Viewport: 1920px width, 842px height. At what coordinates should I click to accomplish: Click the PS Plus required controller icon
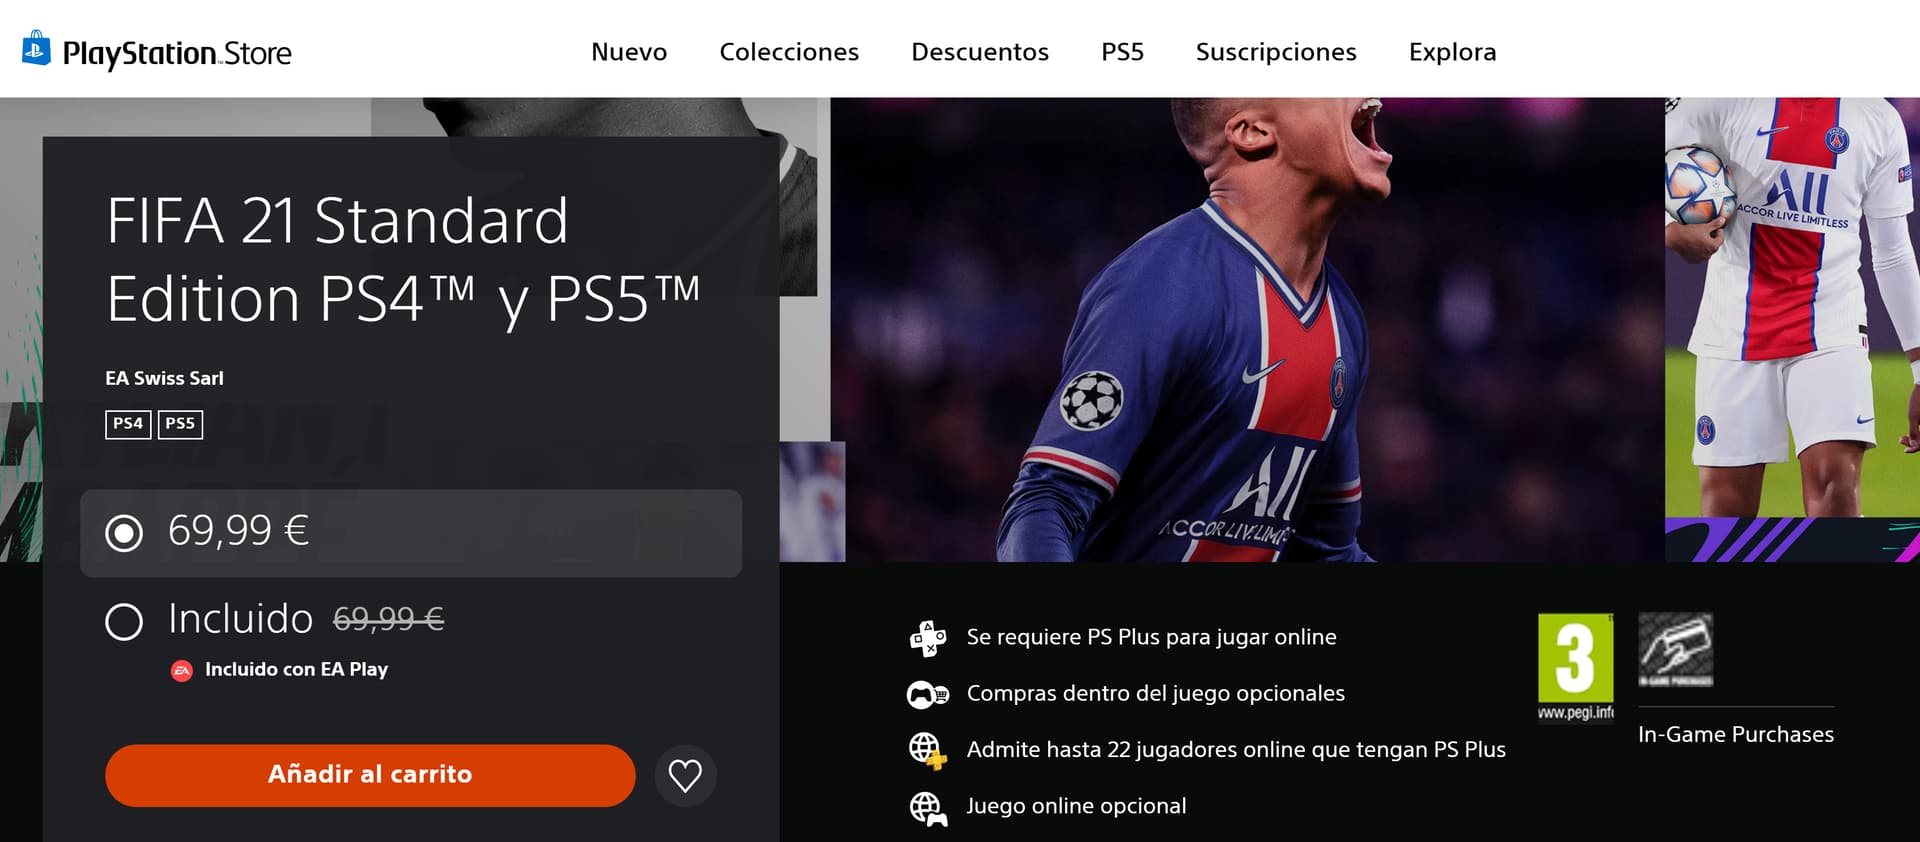tap(928, 637)
